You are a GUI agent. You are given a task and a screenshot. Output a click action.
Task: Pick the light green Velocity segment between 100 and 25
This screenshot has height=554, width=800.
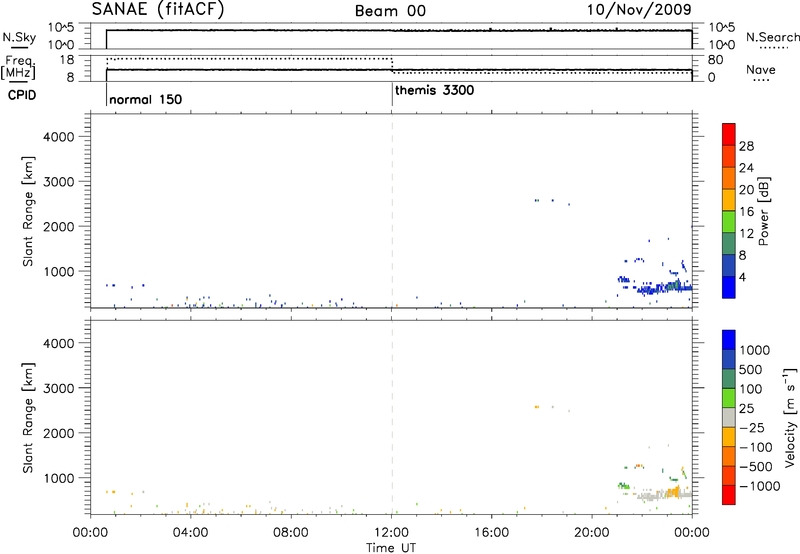point(729,398)
